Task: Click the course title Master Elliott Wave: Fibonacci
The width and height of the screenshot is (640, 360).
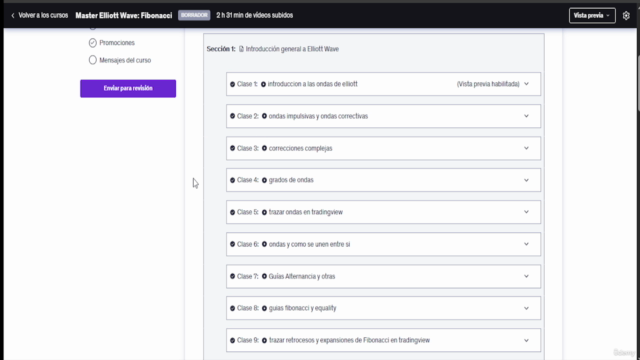Action: (124, 16)
